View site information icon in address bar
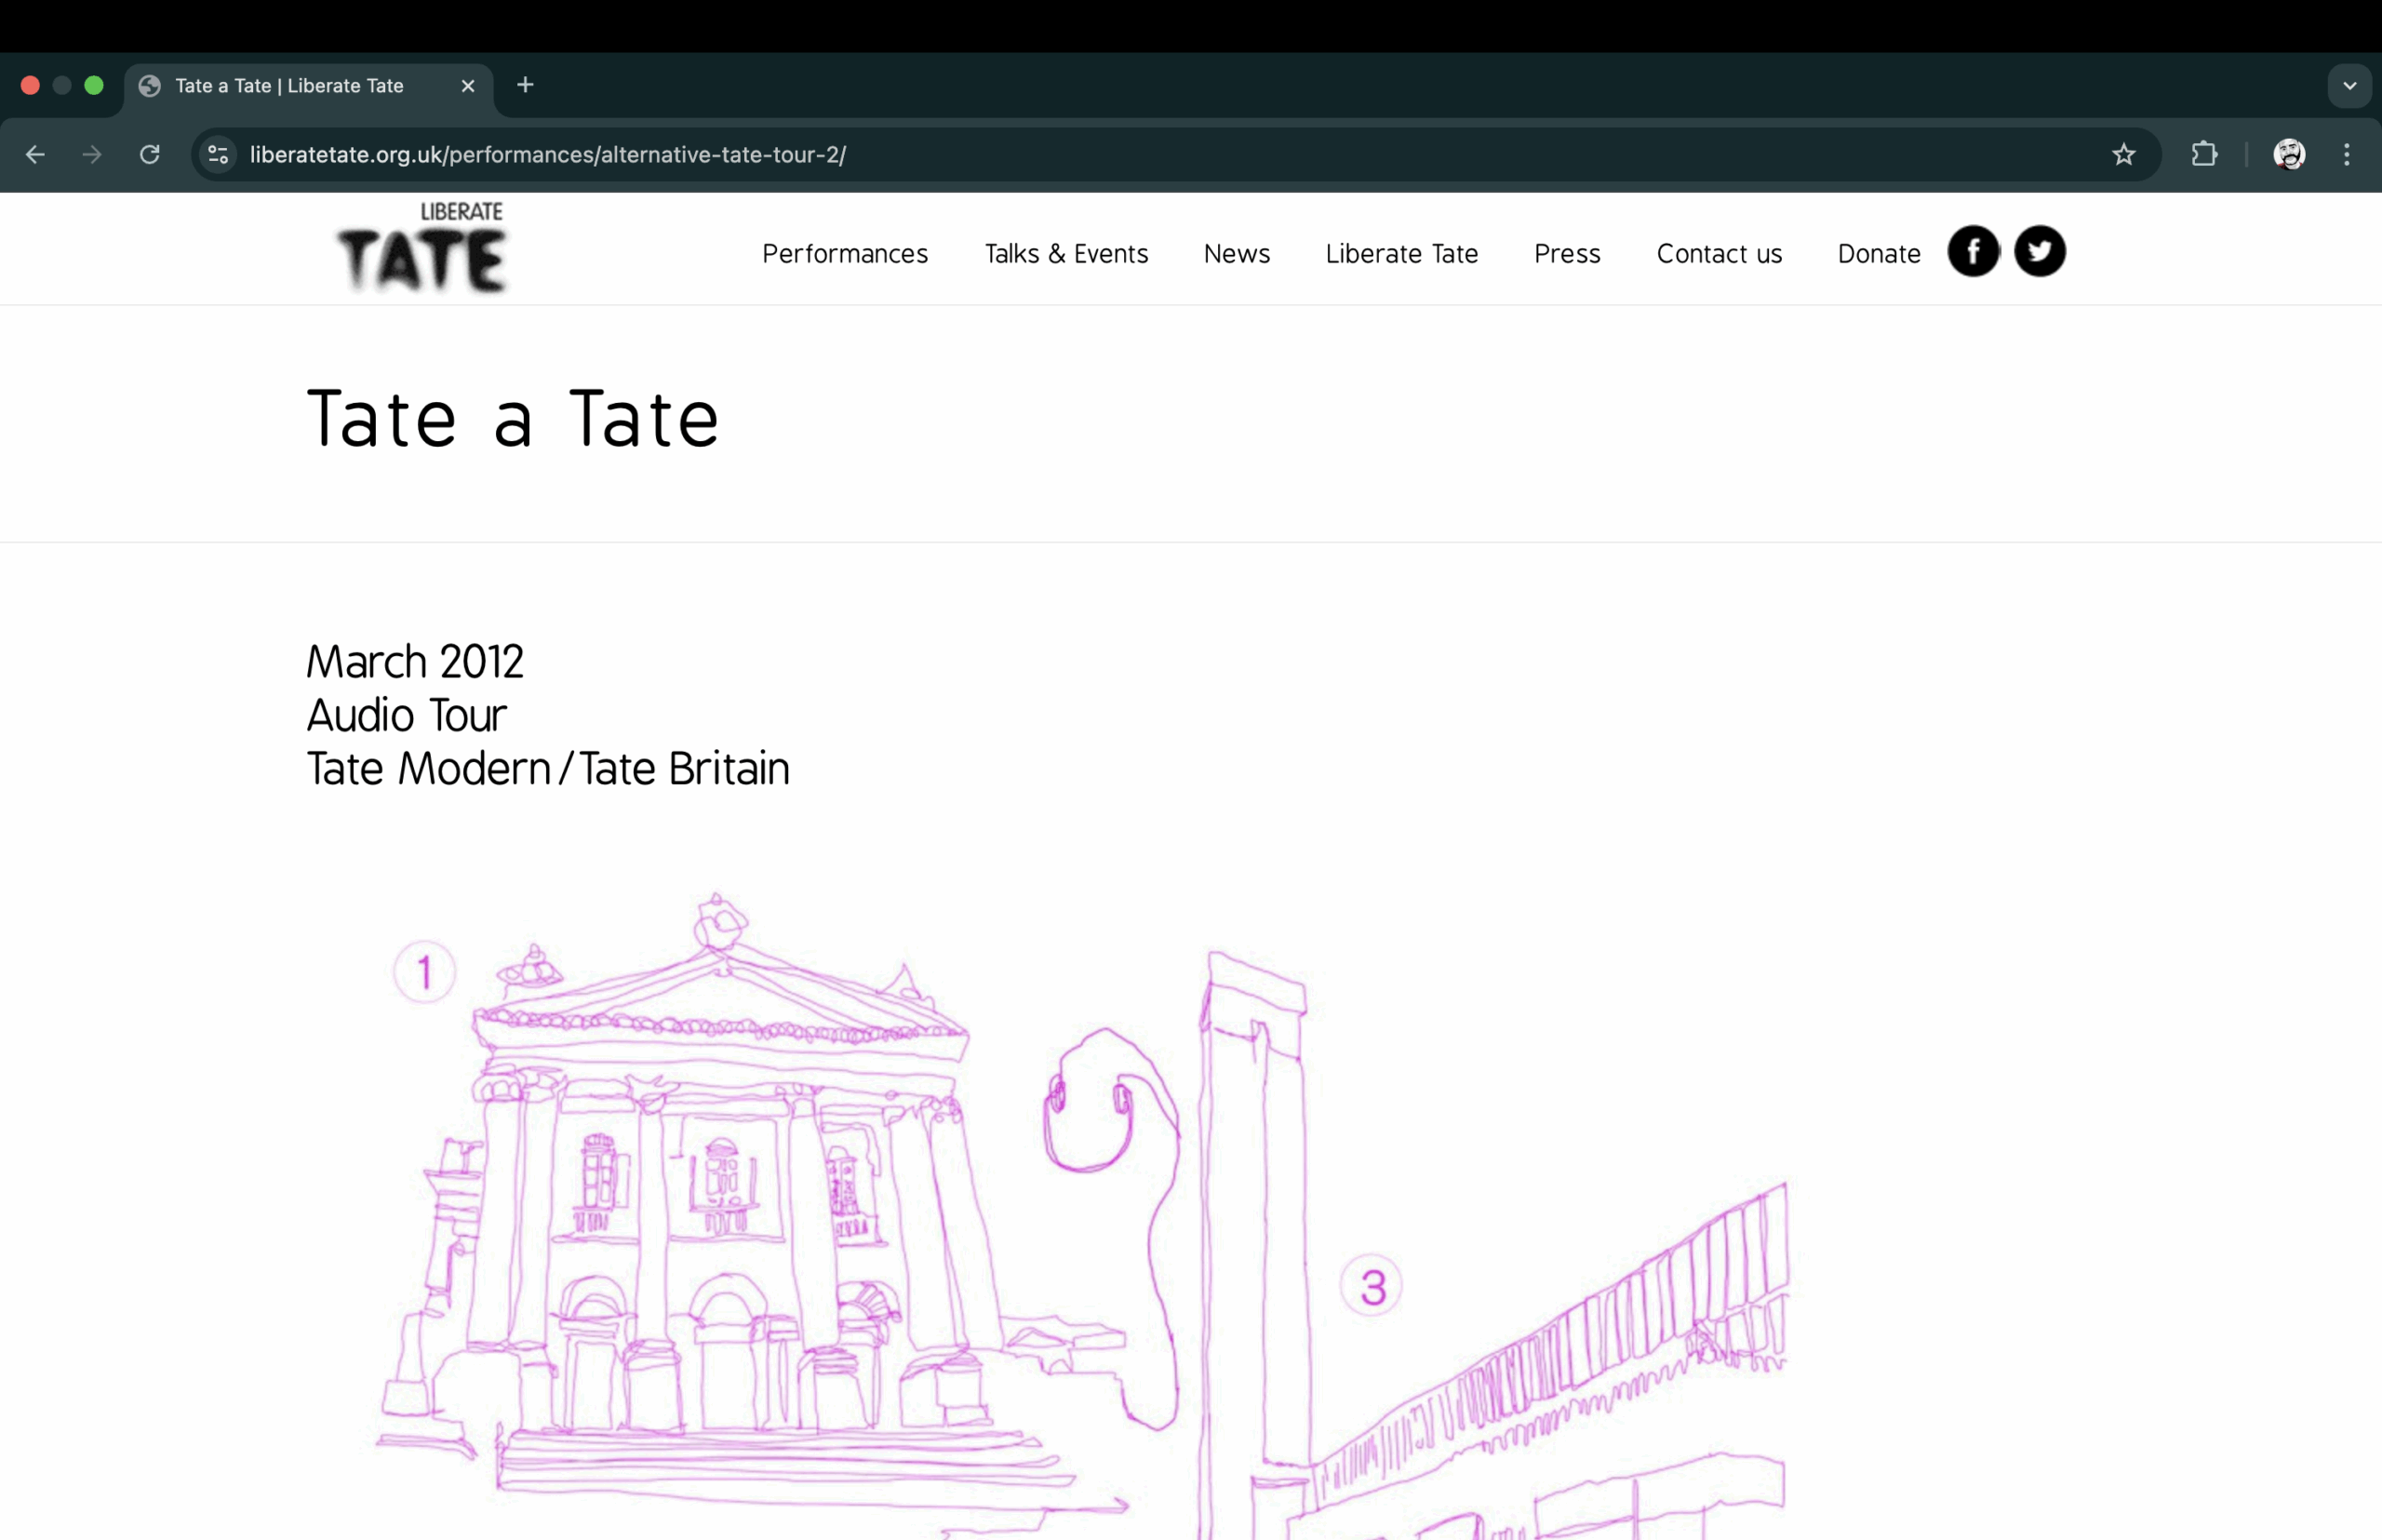2382x1540 pixels. click(218, 154)
